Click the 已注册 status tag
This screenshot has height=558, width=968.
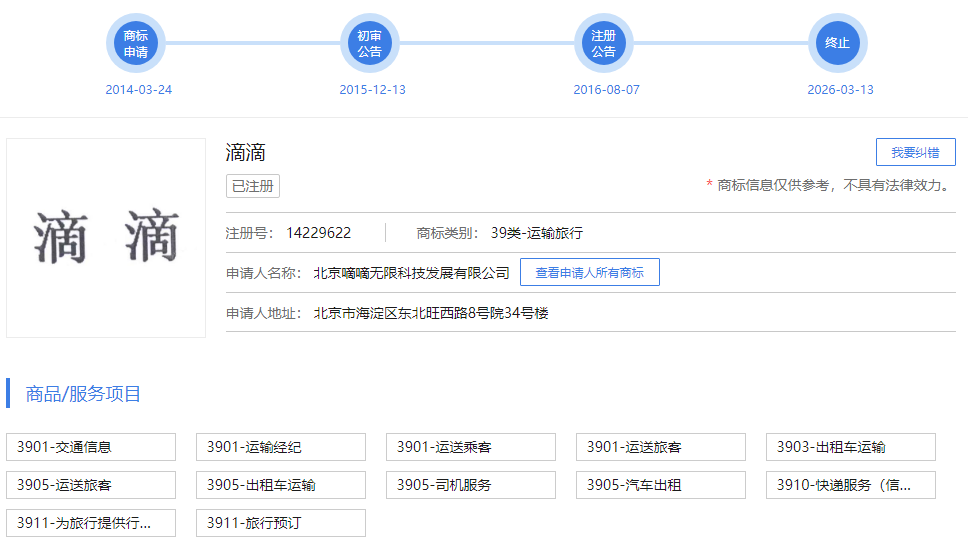tap(252, 186)
